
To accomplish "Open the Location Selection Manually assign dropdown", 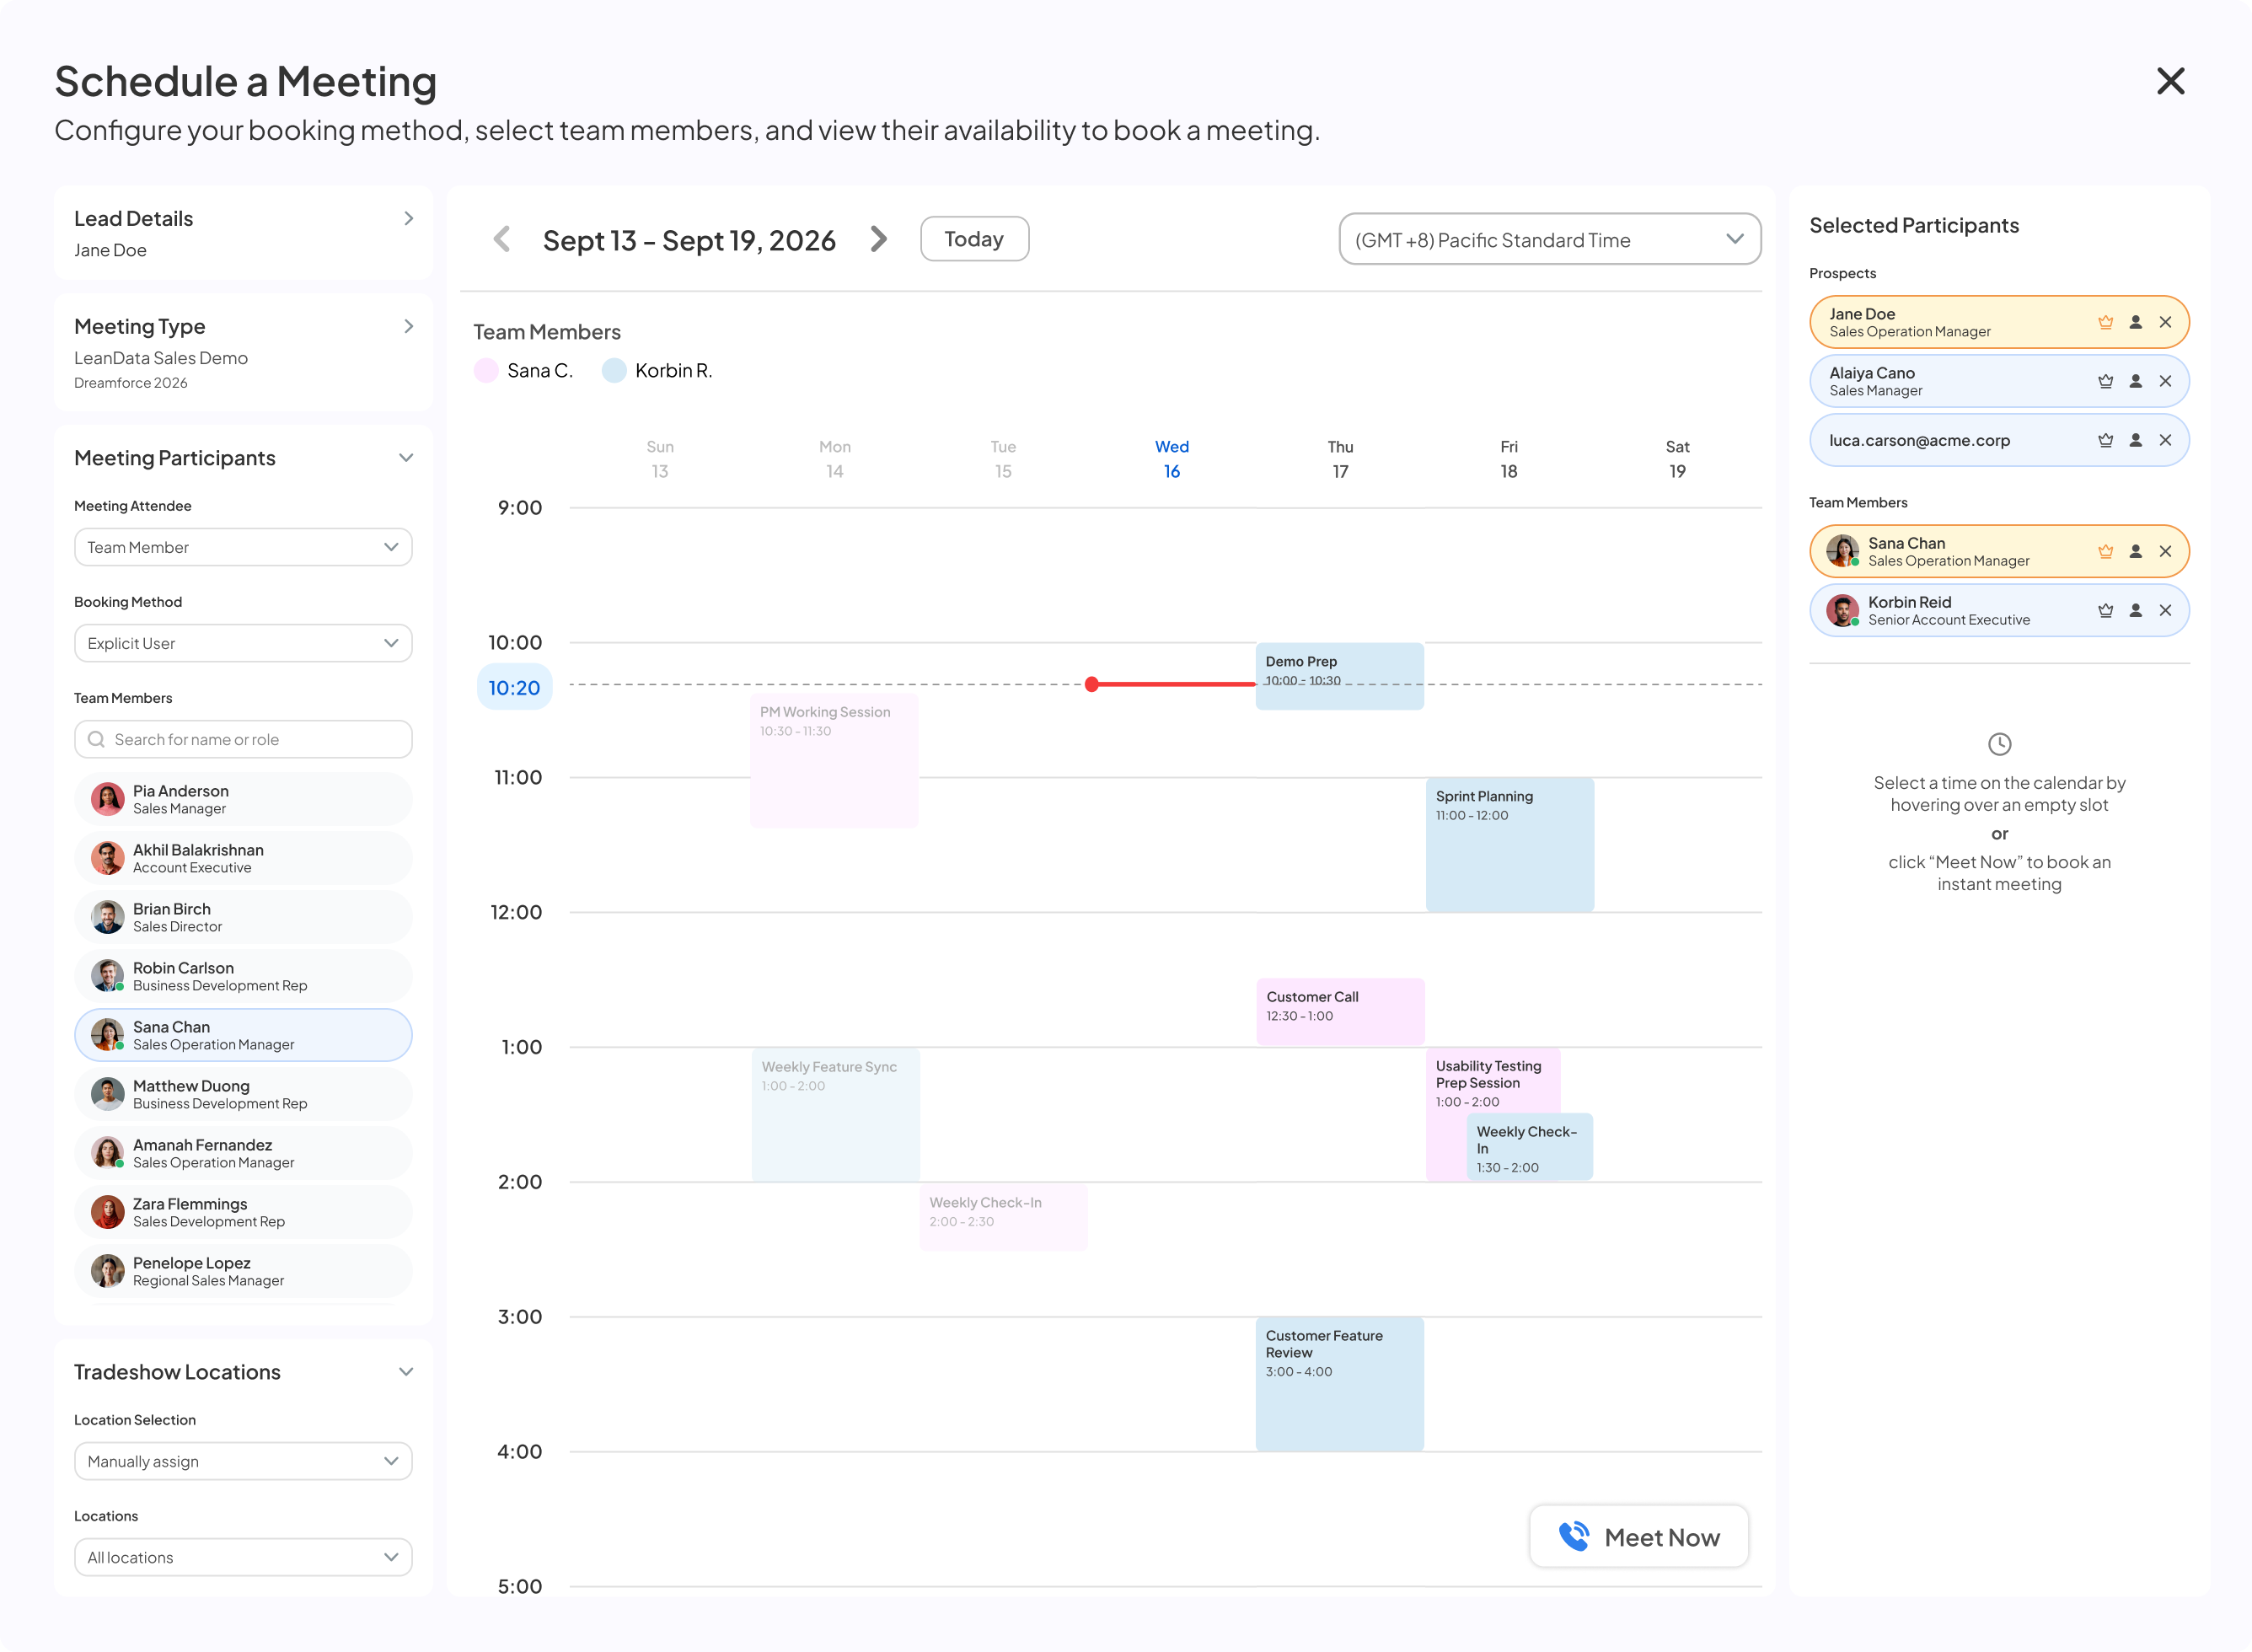I will [243, 1461].
